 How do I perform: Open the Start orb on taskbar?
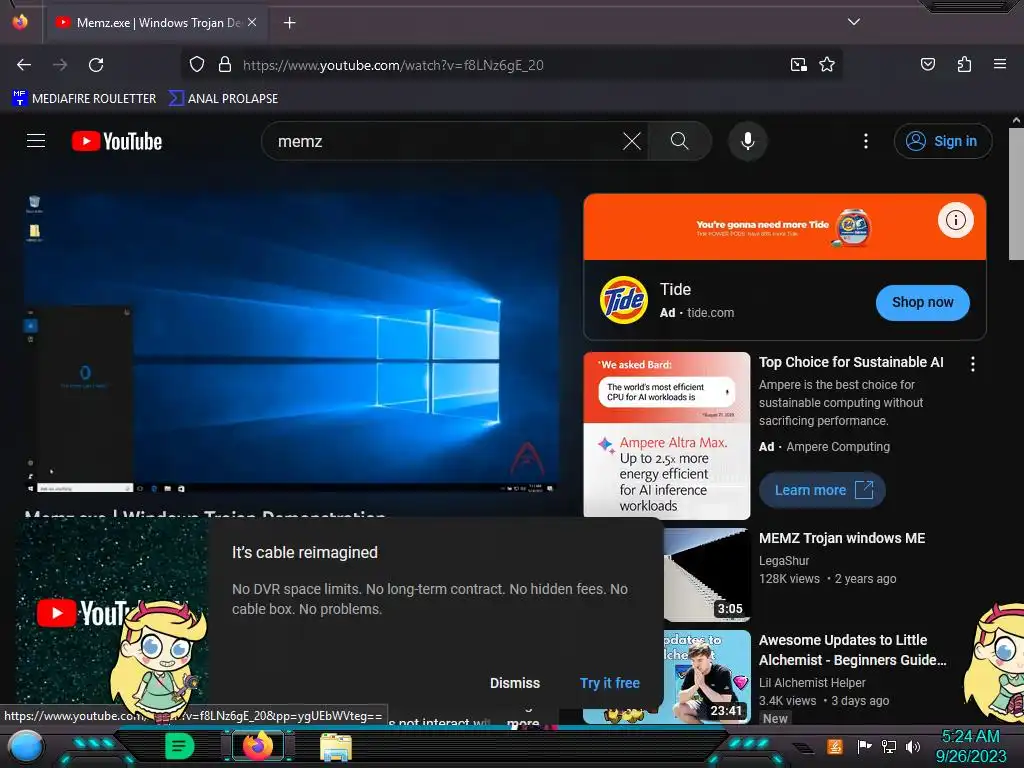click(26, 748)
